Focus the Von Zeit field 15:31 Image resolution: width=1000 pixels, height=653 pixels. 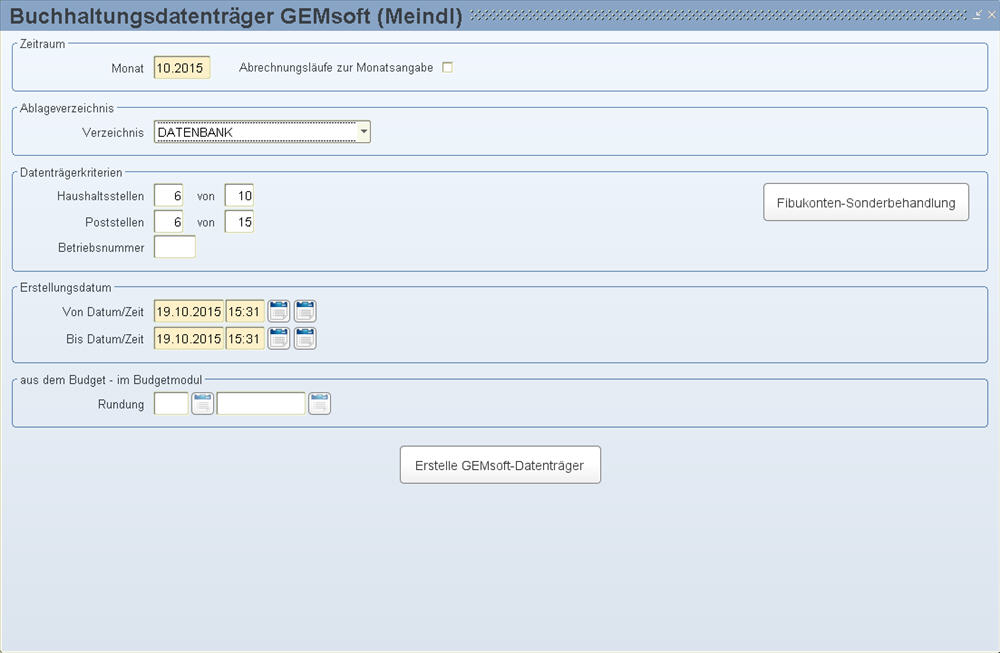click(x=245, y=312)
